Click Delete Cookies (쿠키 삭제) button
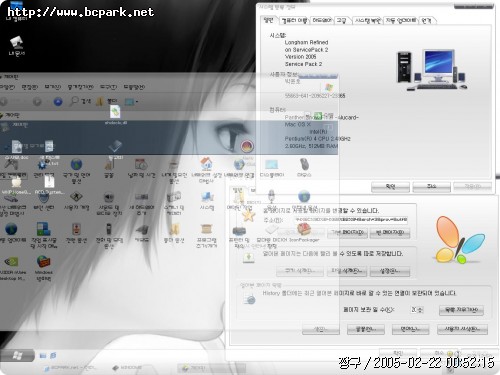This screenshot has height=375, width=500. [300, 271]
